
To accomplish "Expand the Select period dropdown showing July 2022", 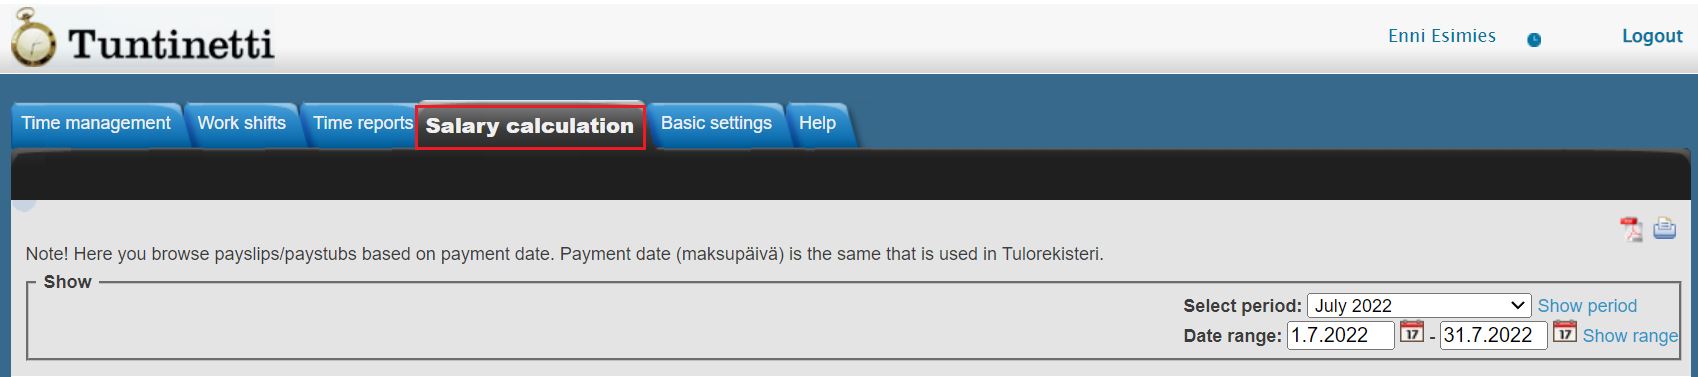I will click(1419, 305).
